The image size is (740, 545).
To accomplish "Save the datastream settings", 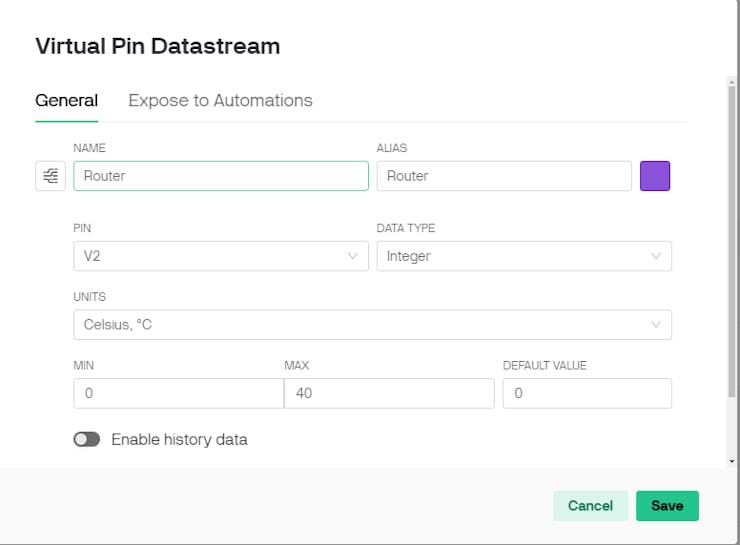I will 667,506.
